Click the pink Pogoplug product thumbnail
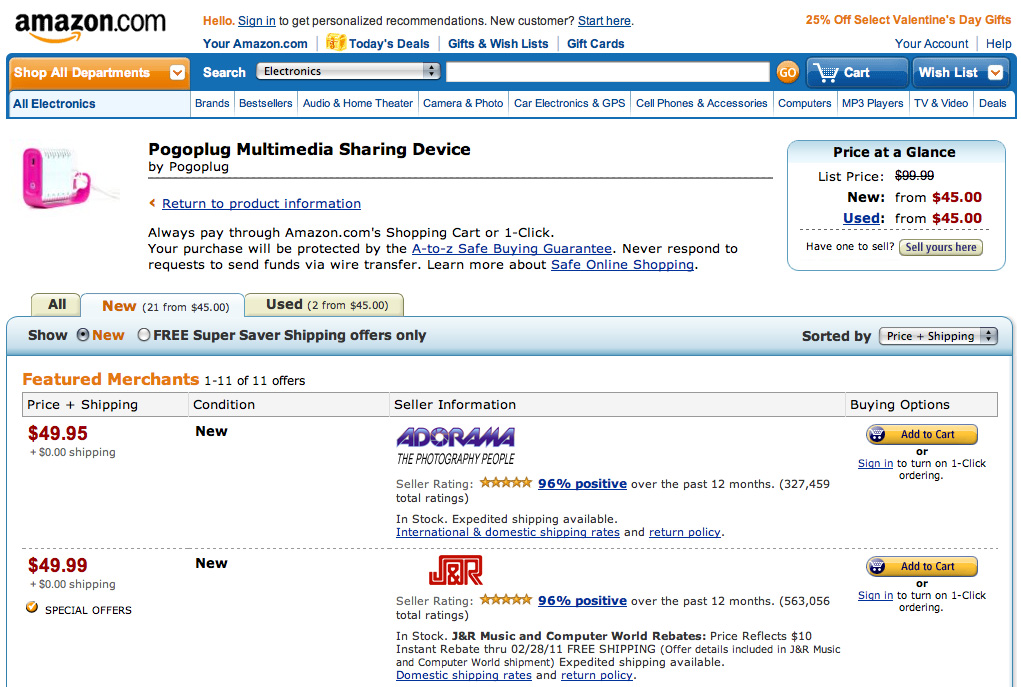Viewport: 1021px width, 687px height. pyautogui.click(x=57, y=175)
